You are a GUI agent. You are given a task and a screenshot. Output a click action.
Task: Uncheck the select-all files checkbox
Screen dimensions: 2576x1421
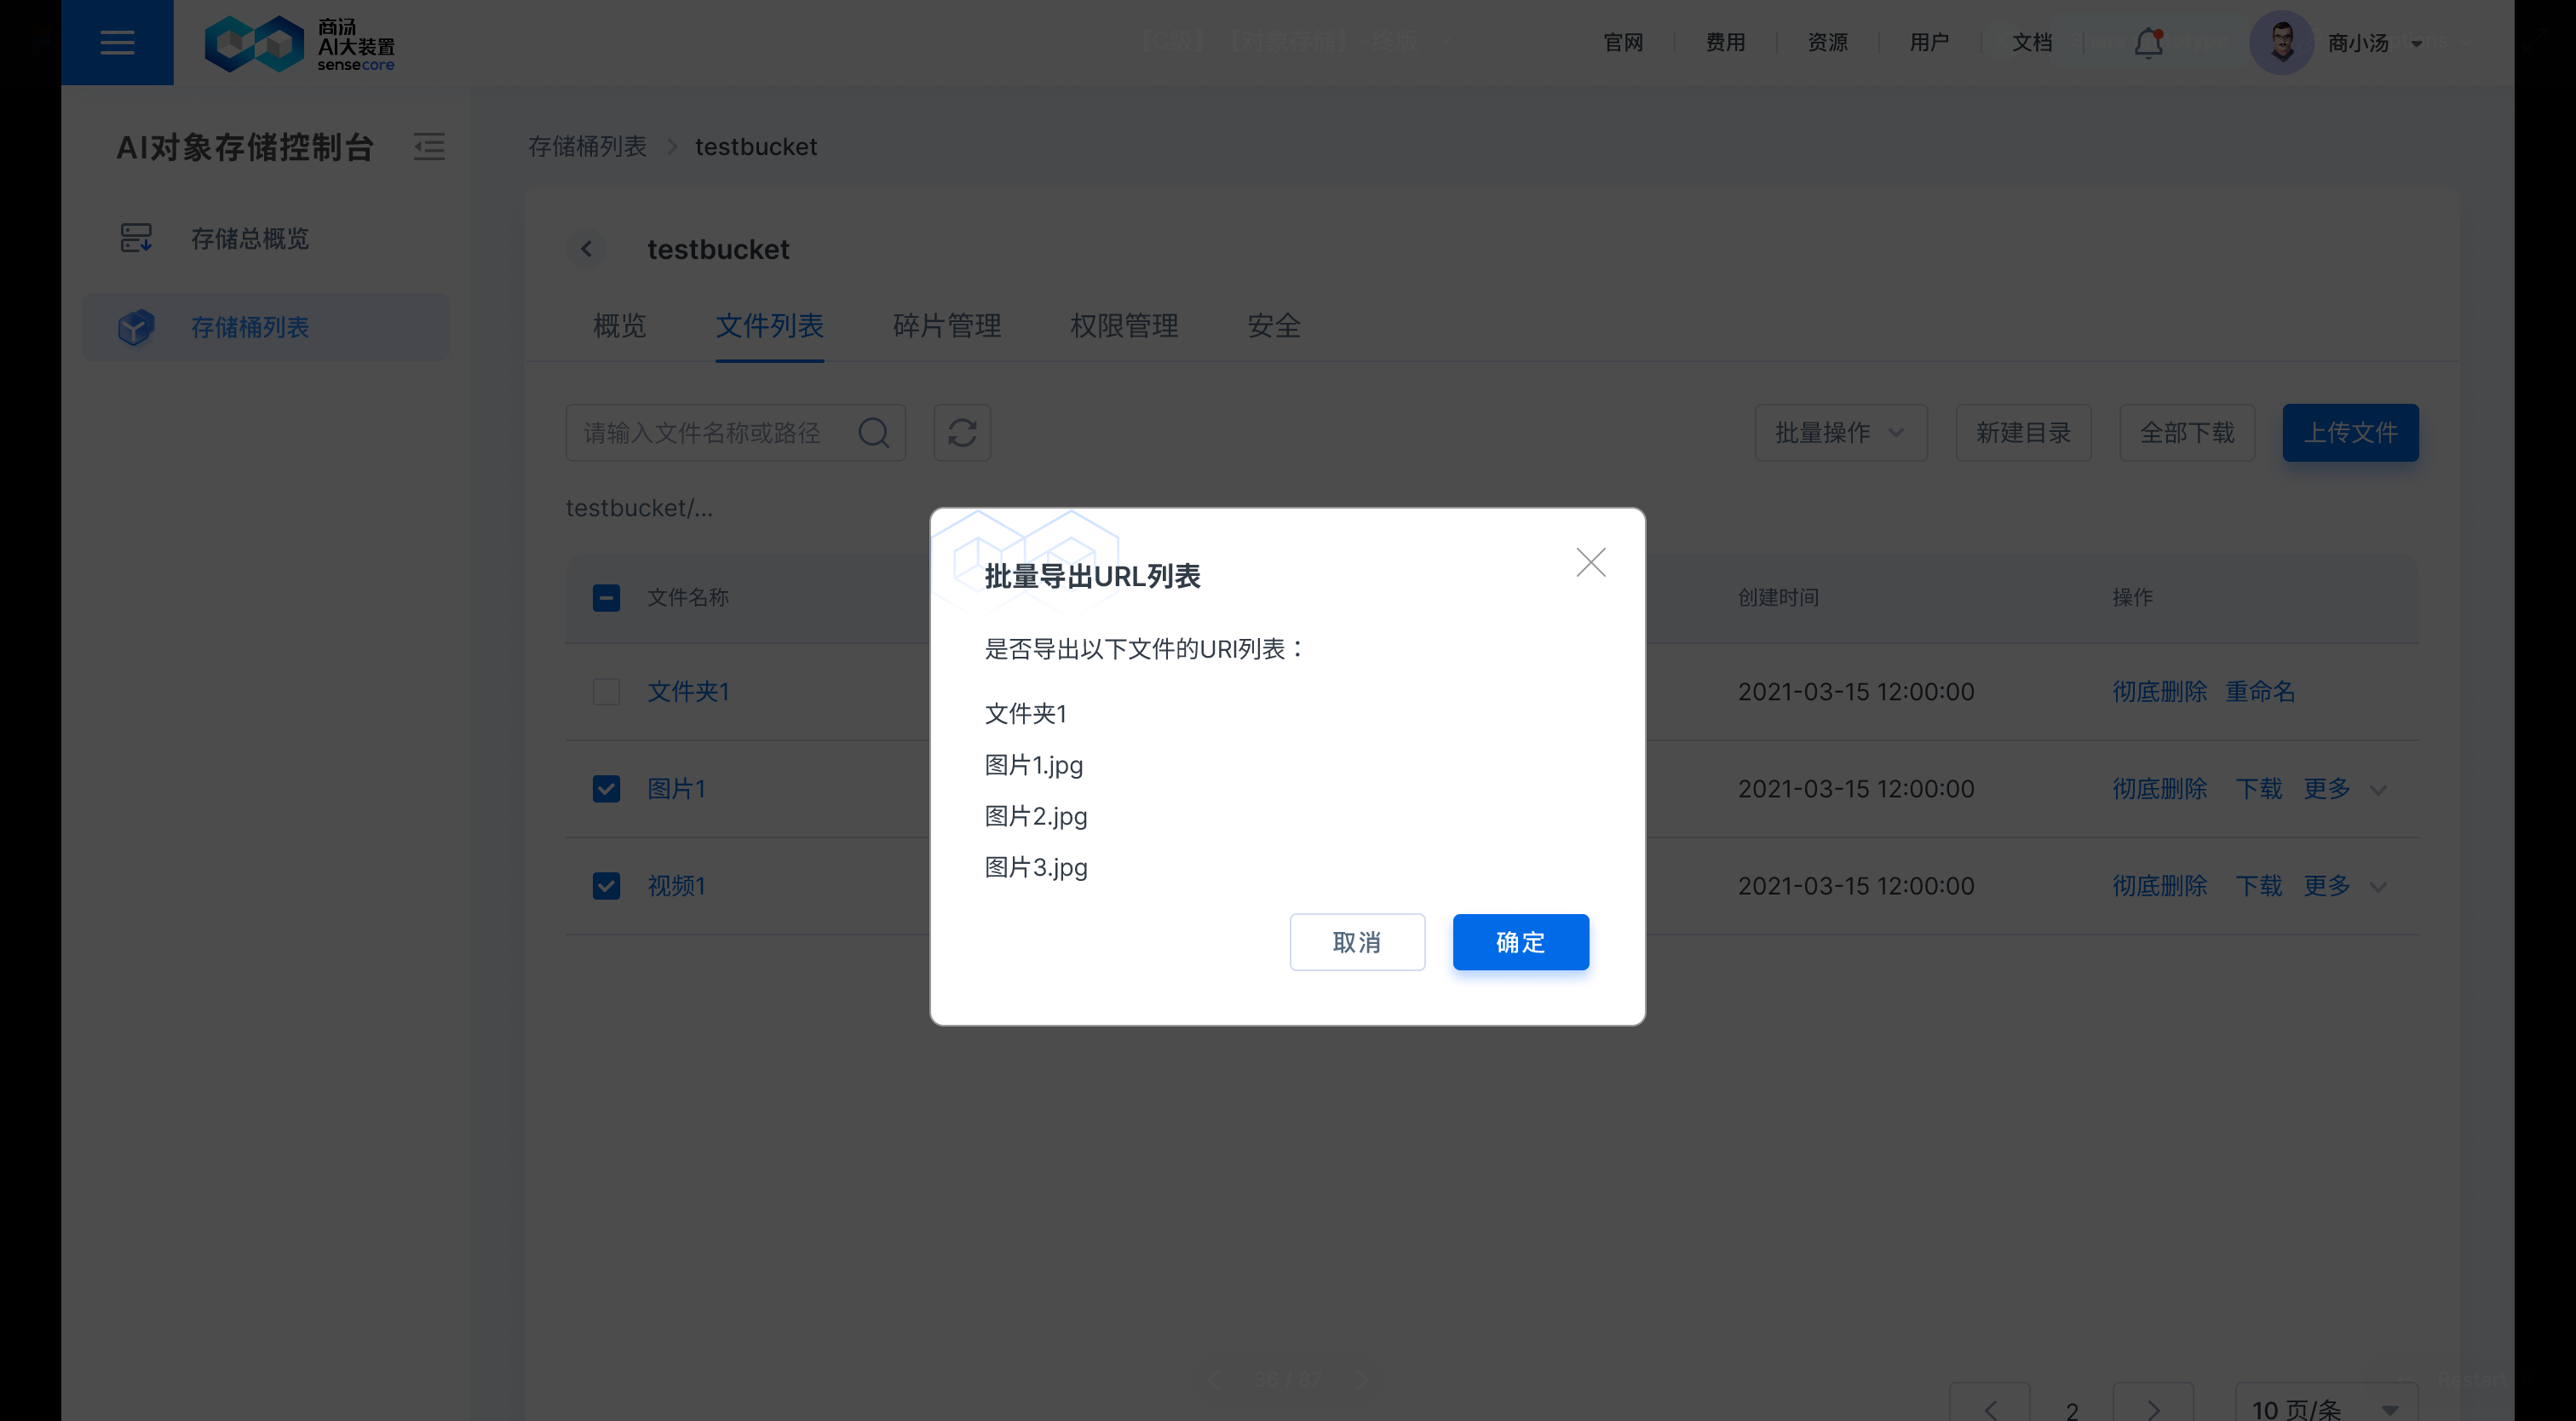606,597
